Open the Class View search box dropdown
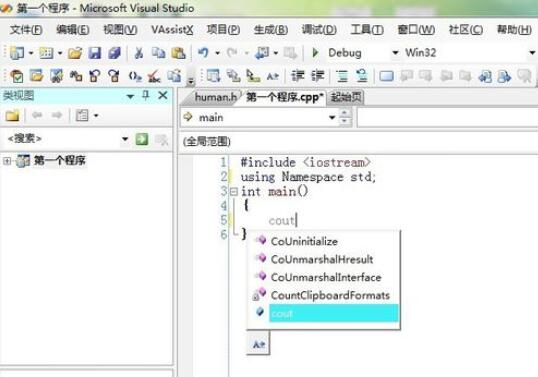The width and height of the screenshot is (538, 377). [x=125, y=139]
